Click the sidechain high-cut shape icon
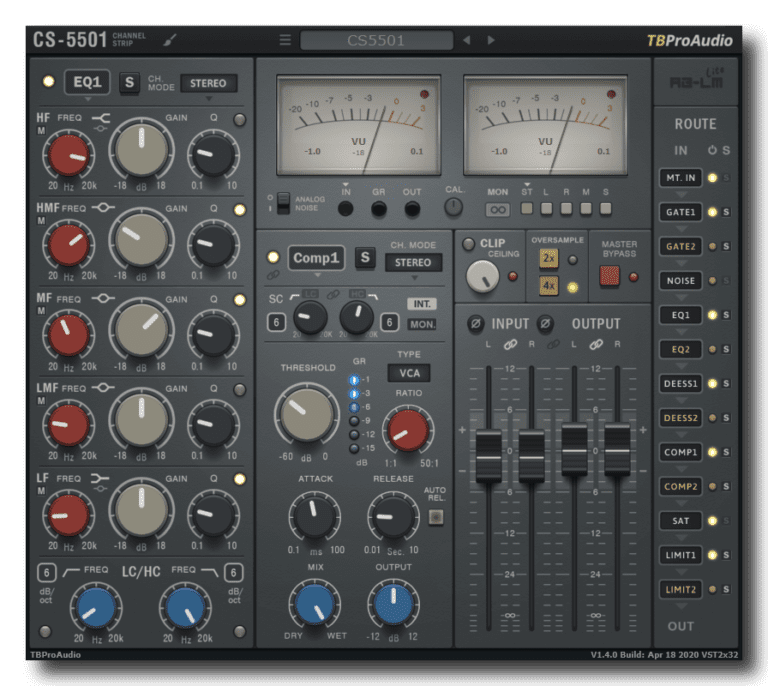Screen dimensions: 768x686 (x=373, y=296)
